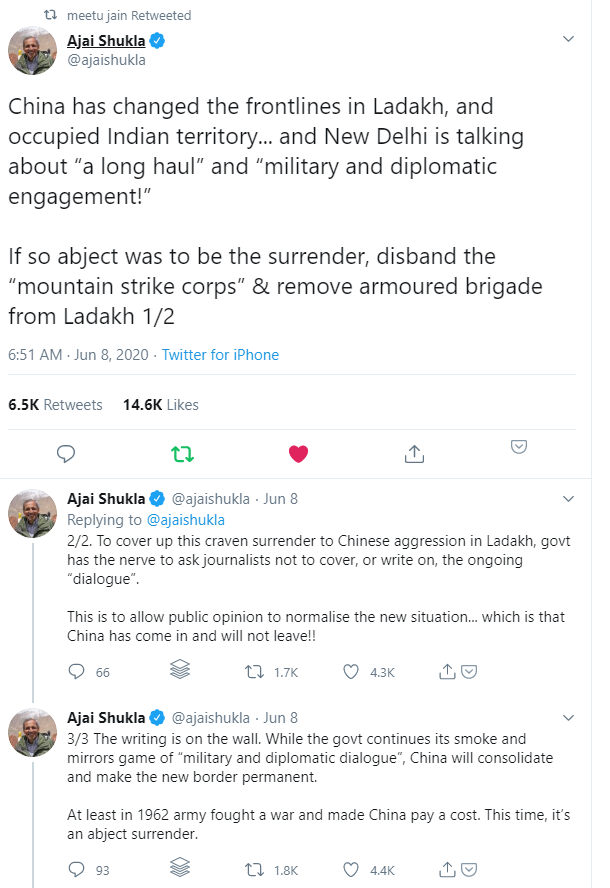
Task: Like the 3/3 tweet with 4.4K likes
Action: [x=350, y=870]
